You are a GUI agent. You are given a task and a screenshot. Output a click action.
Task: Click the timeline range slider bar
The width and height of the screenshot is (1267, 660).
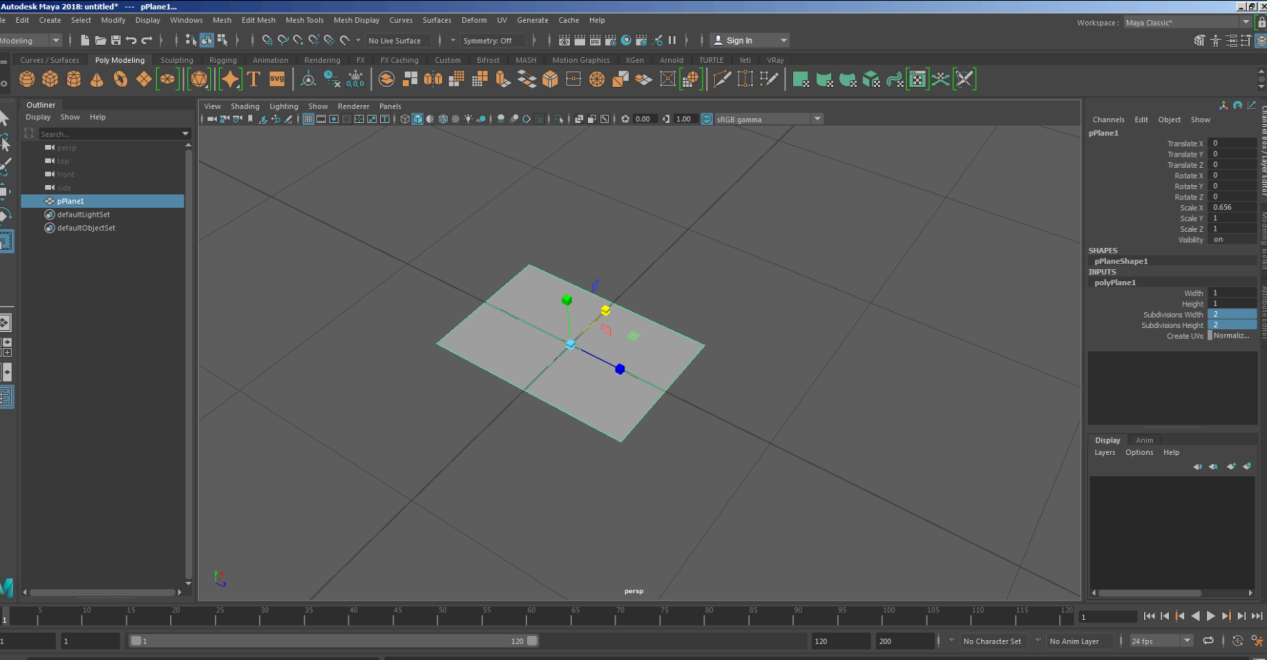pyautogui.click(x=333, y=641)
